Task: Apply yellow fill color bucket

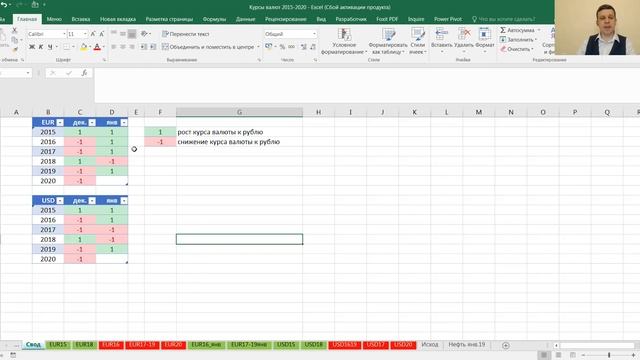Action: click(84, 47)
